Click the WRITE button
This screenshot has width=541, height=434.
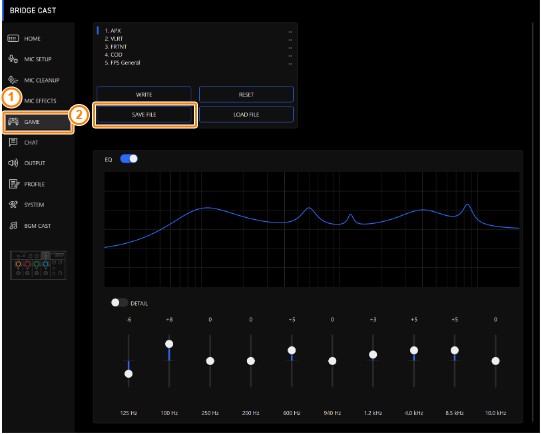pos(144,94)
